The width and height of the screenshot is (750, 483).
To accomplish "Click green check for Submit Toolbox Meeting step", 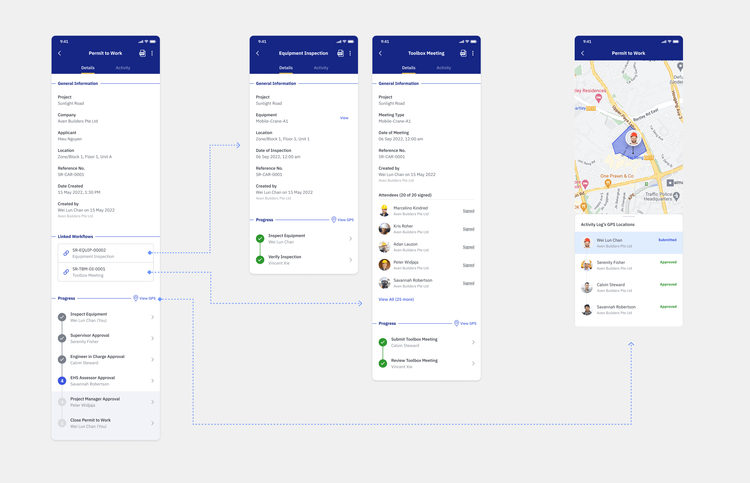I will [x=383, y=342].
